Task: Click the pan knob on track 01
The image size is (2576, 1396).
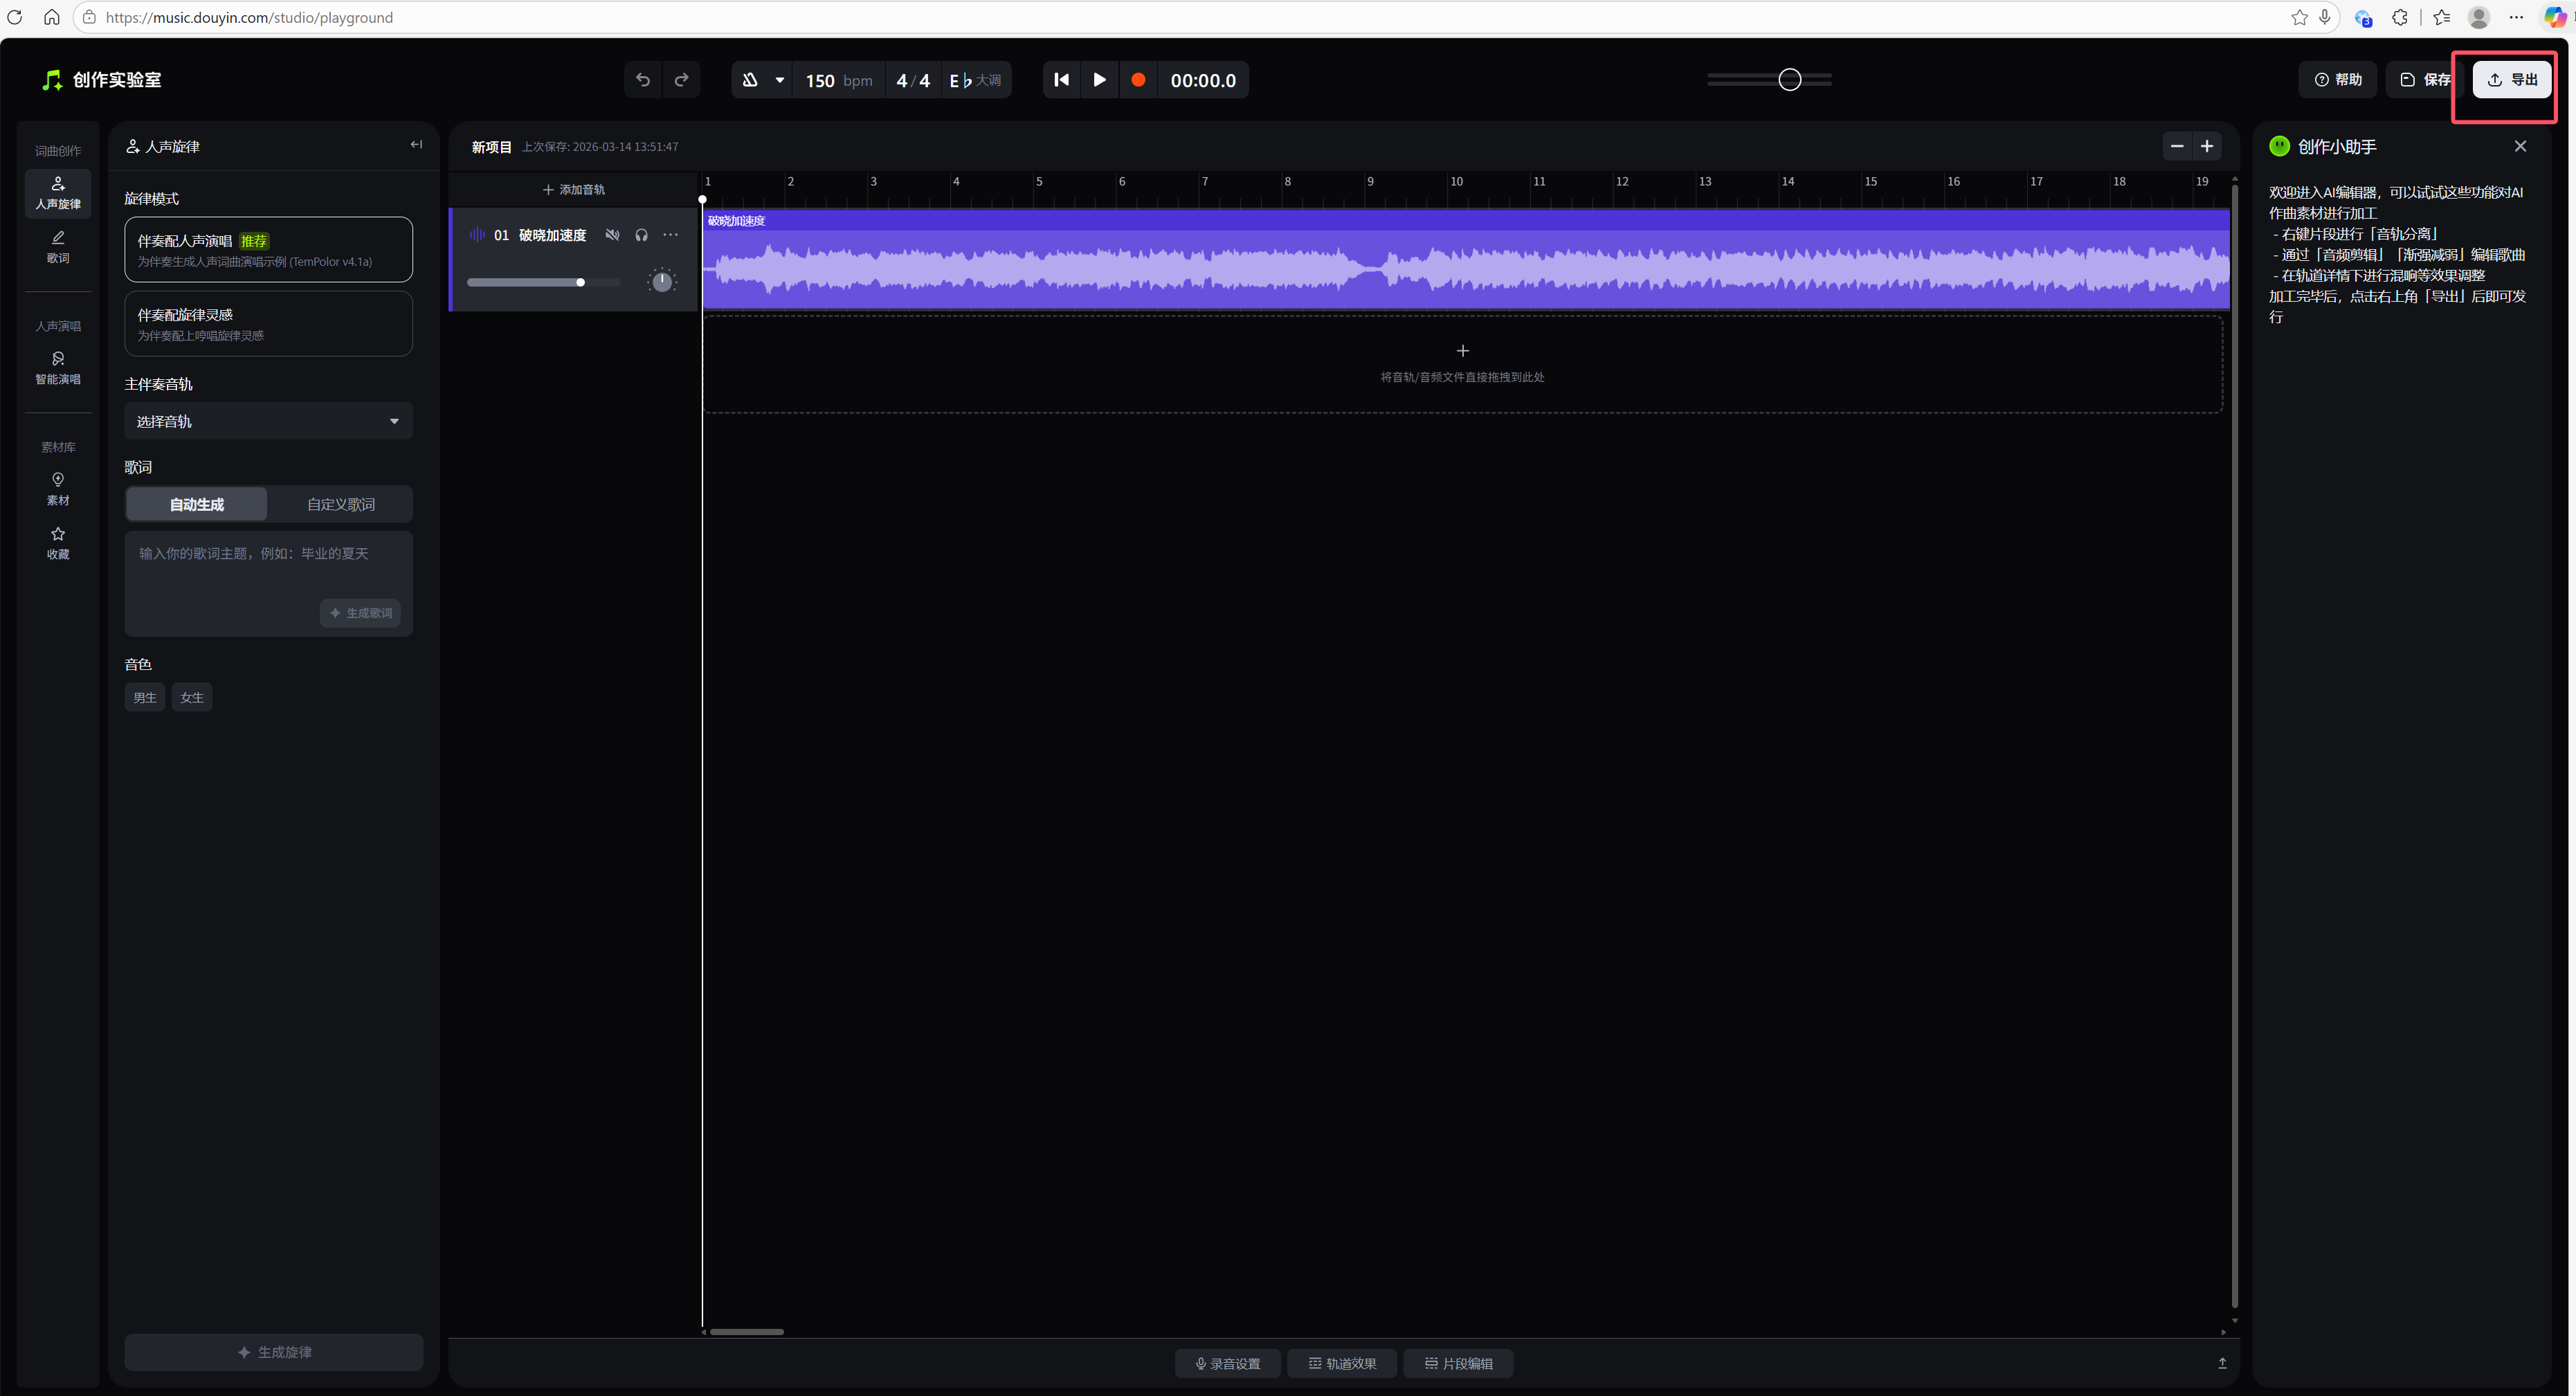Action: 662,282
